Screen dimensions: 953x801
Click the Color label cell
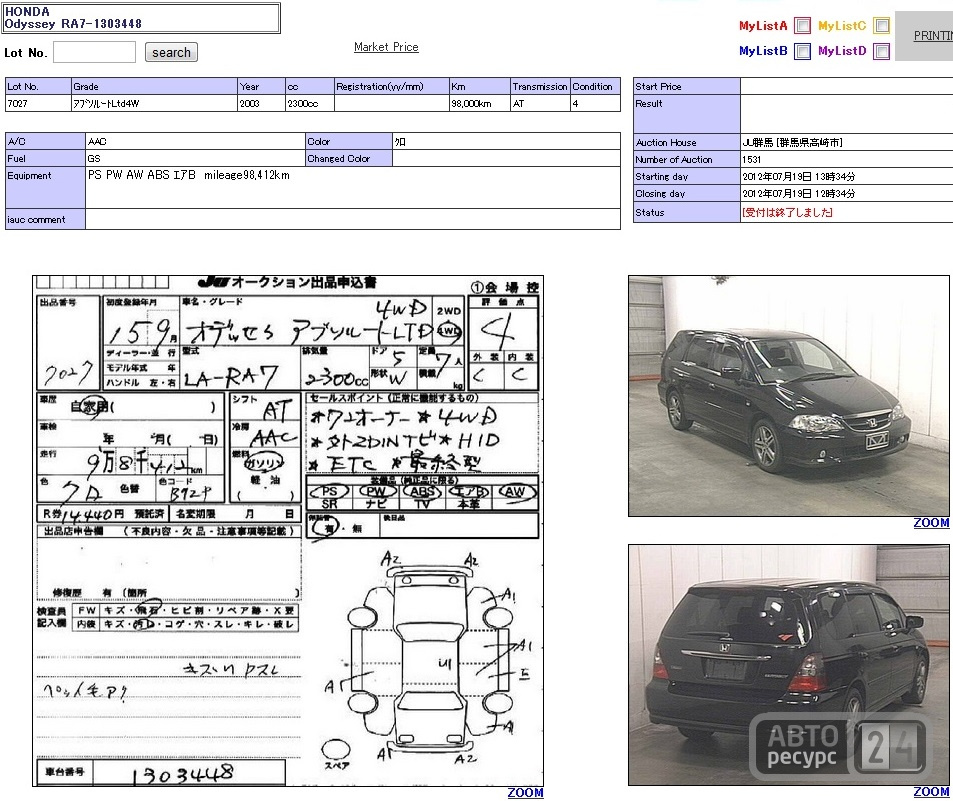(x=349, y=141)
